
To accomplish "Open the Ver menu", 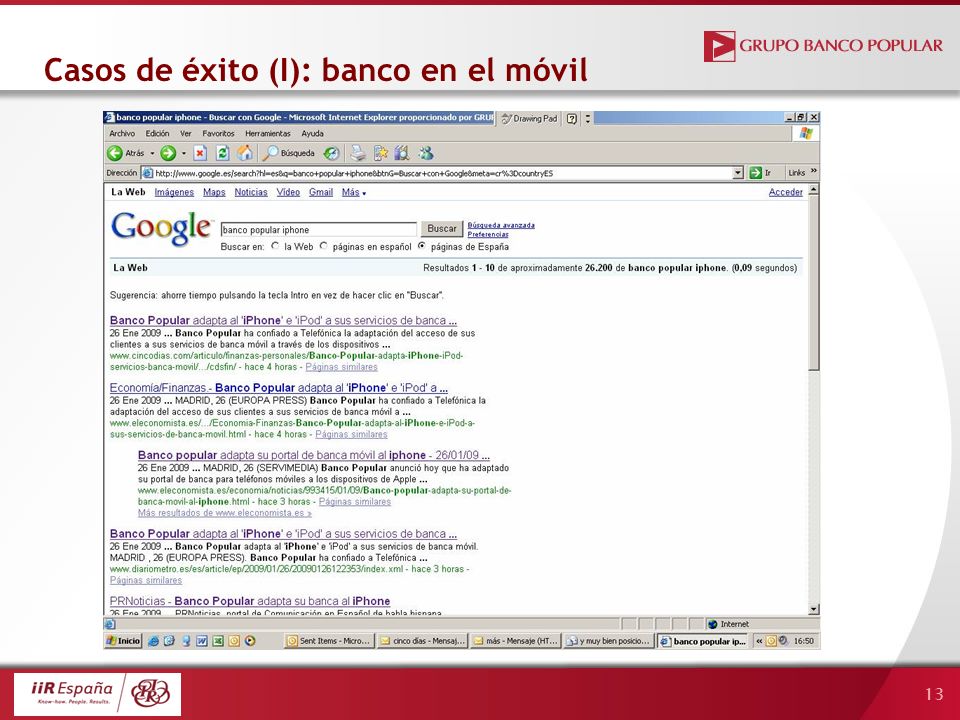I will click(186, 133).
